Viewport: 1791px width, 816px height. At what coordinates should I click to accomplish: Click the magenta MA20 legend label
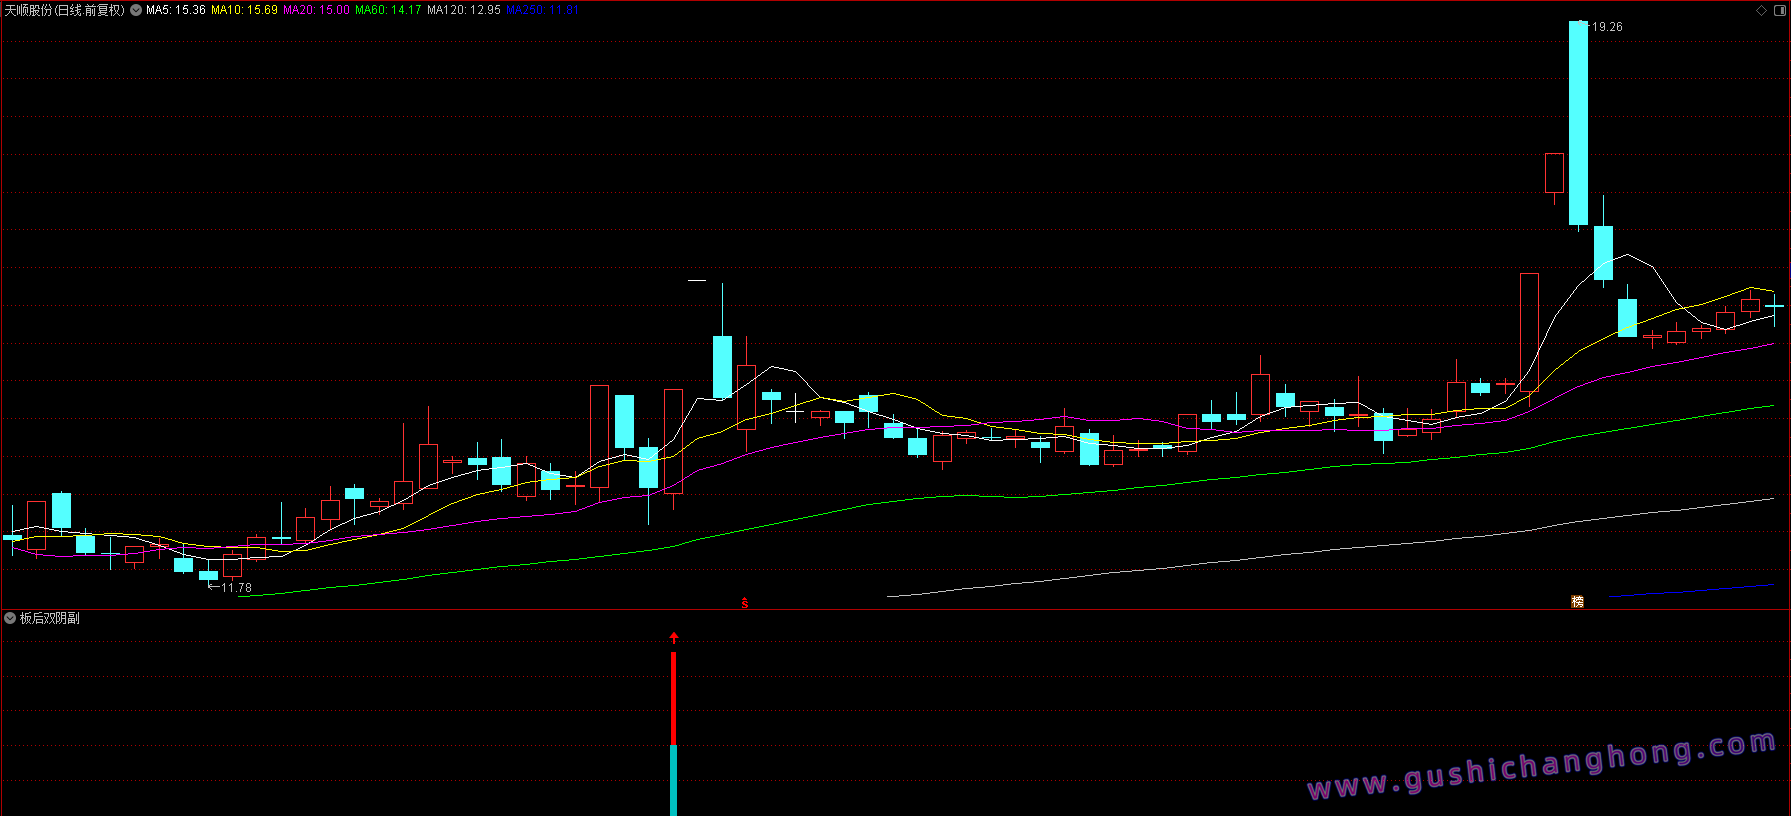point(316,10)
